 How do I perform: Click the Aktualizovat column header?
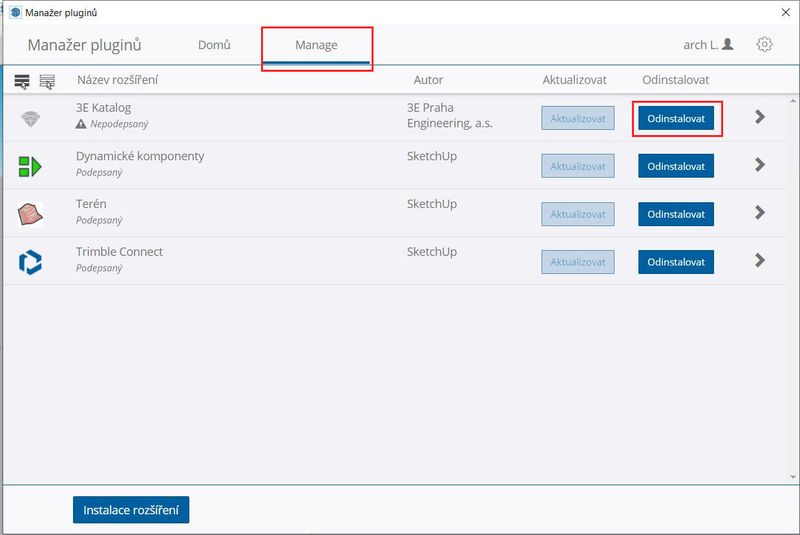tap(574, 80)
